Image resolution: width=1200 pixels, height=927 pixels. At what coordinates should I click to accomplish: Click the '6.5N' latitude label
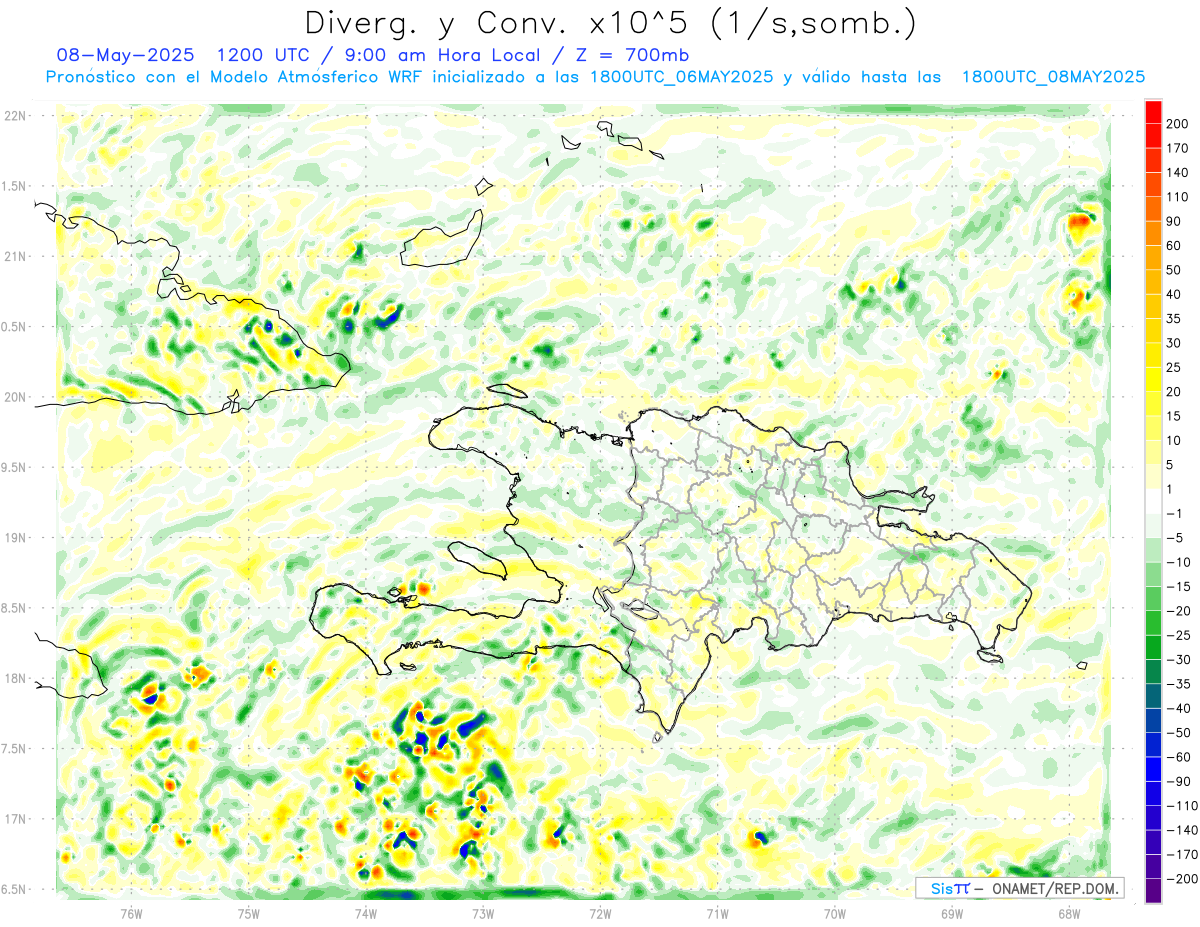pos(14,889)
